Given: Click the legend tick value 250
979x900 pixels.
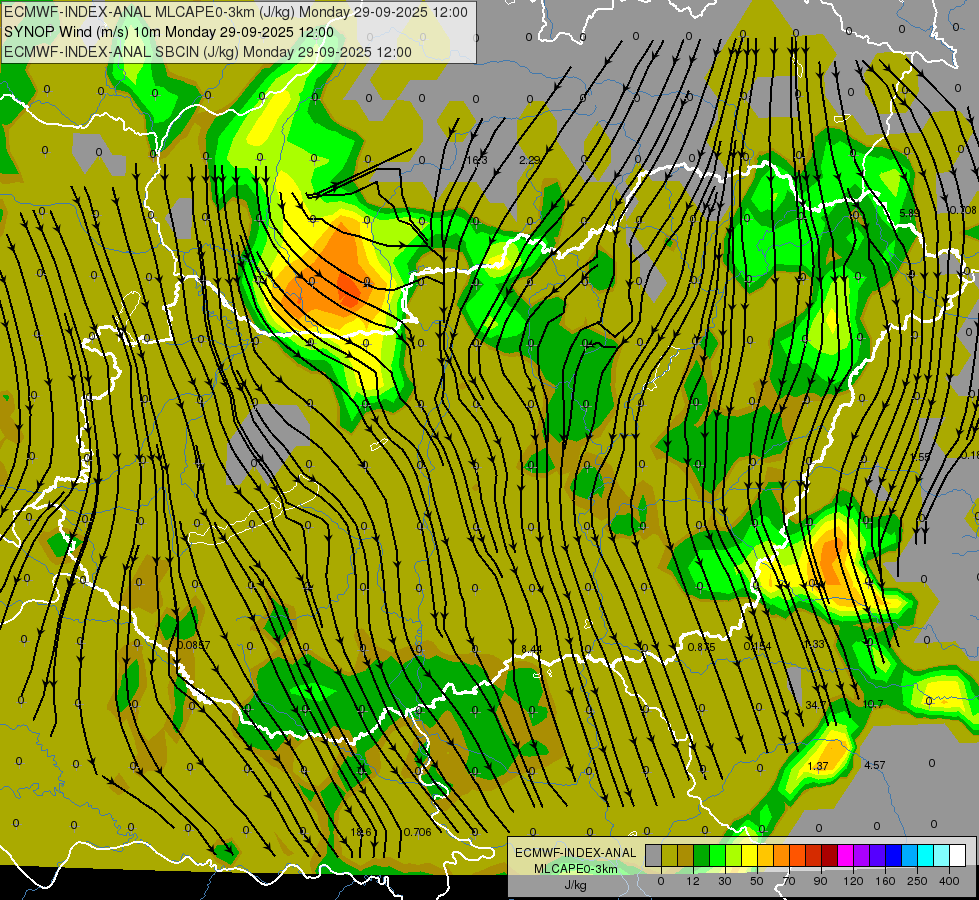Looking at the screenshot, I should 917,881.
